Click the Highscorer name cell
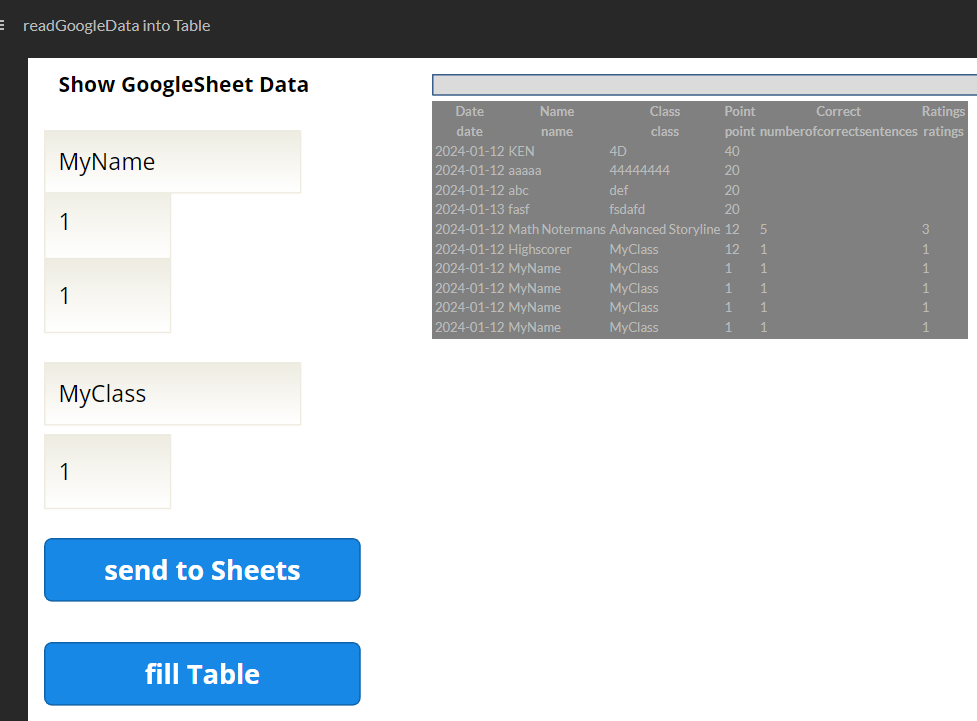Screen dimensions: 977x721 (539, 249)
